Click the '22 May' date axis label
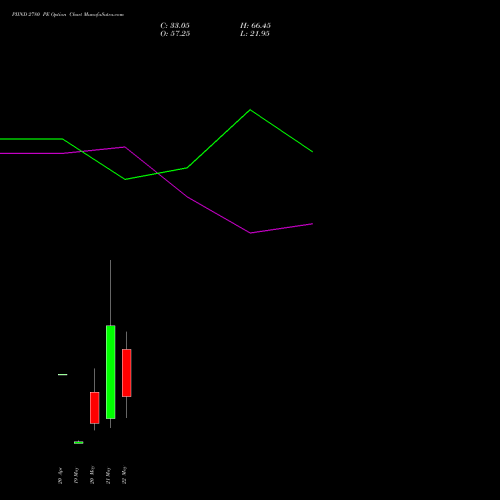This screenshot has width=500, height=500. pyautogui.click(x=124, y=475)
